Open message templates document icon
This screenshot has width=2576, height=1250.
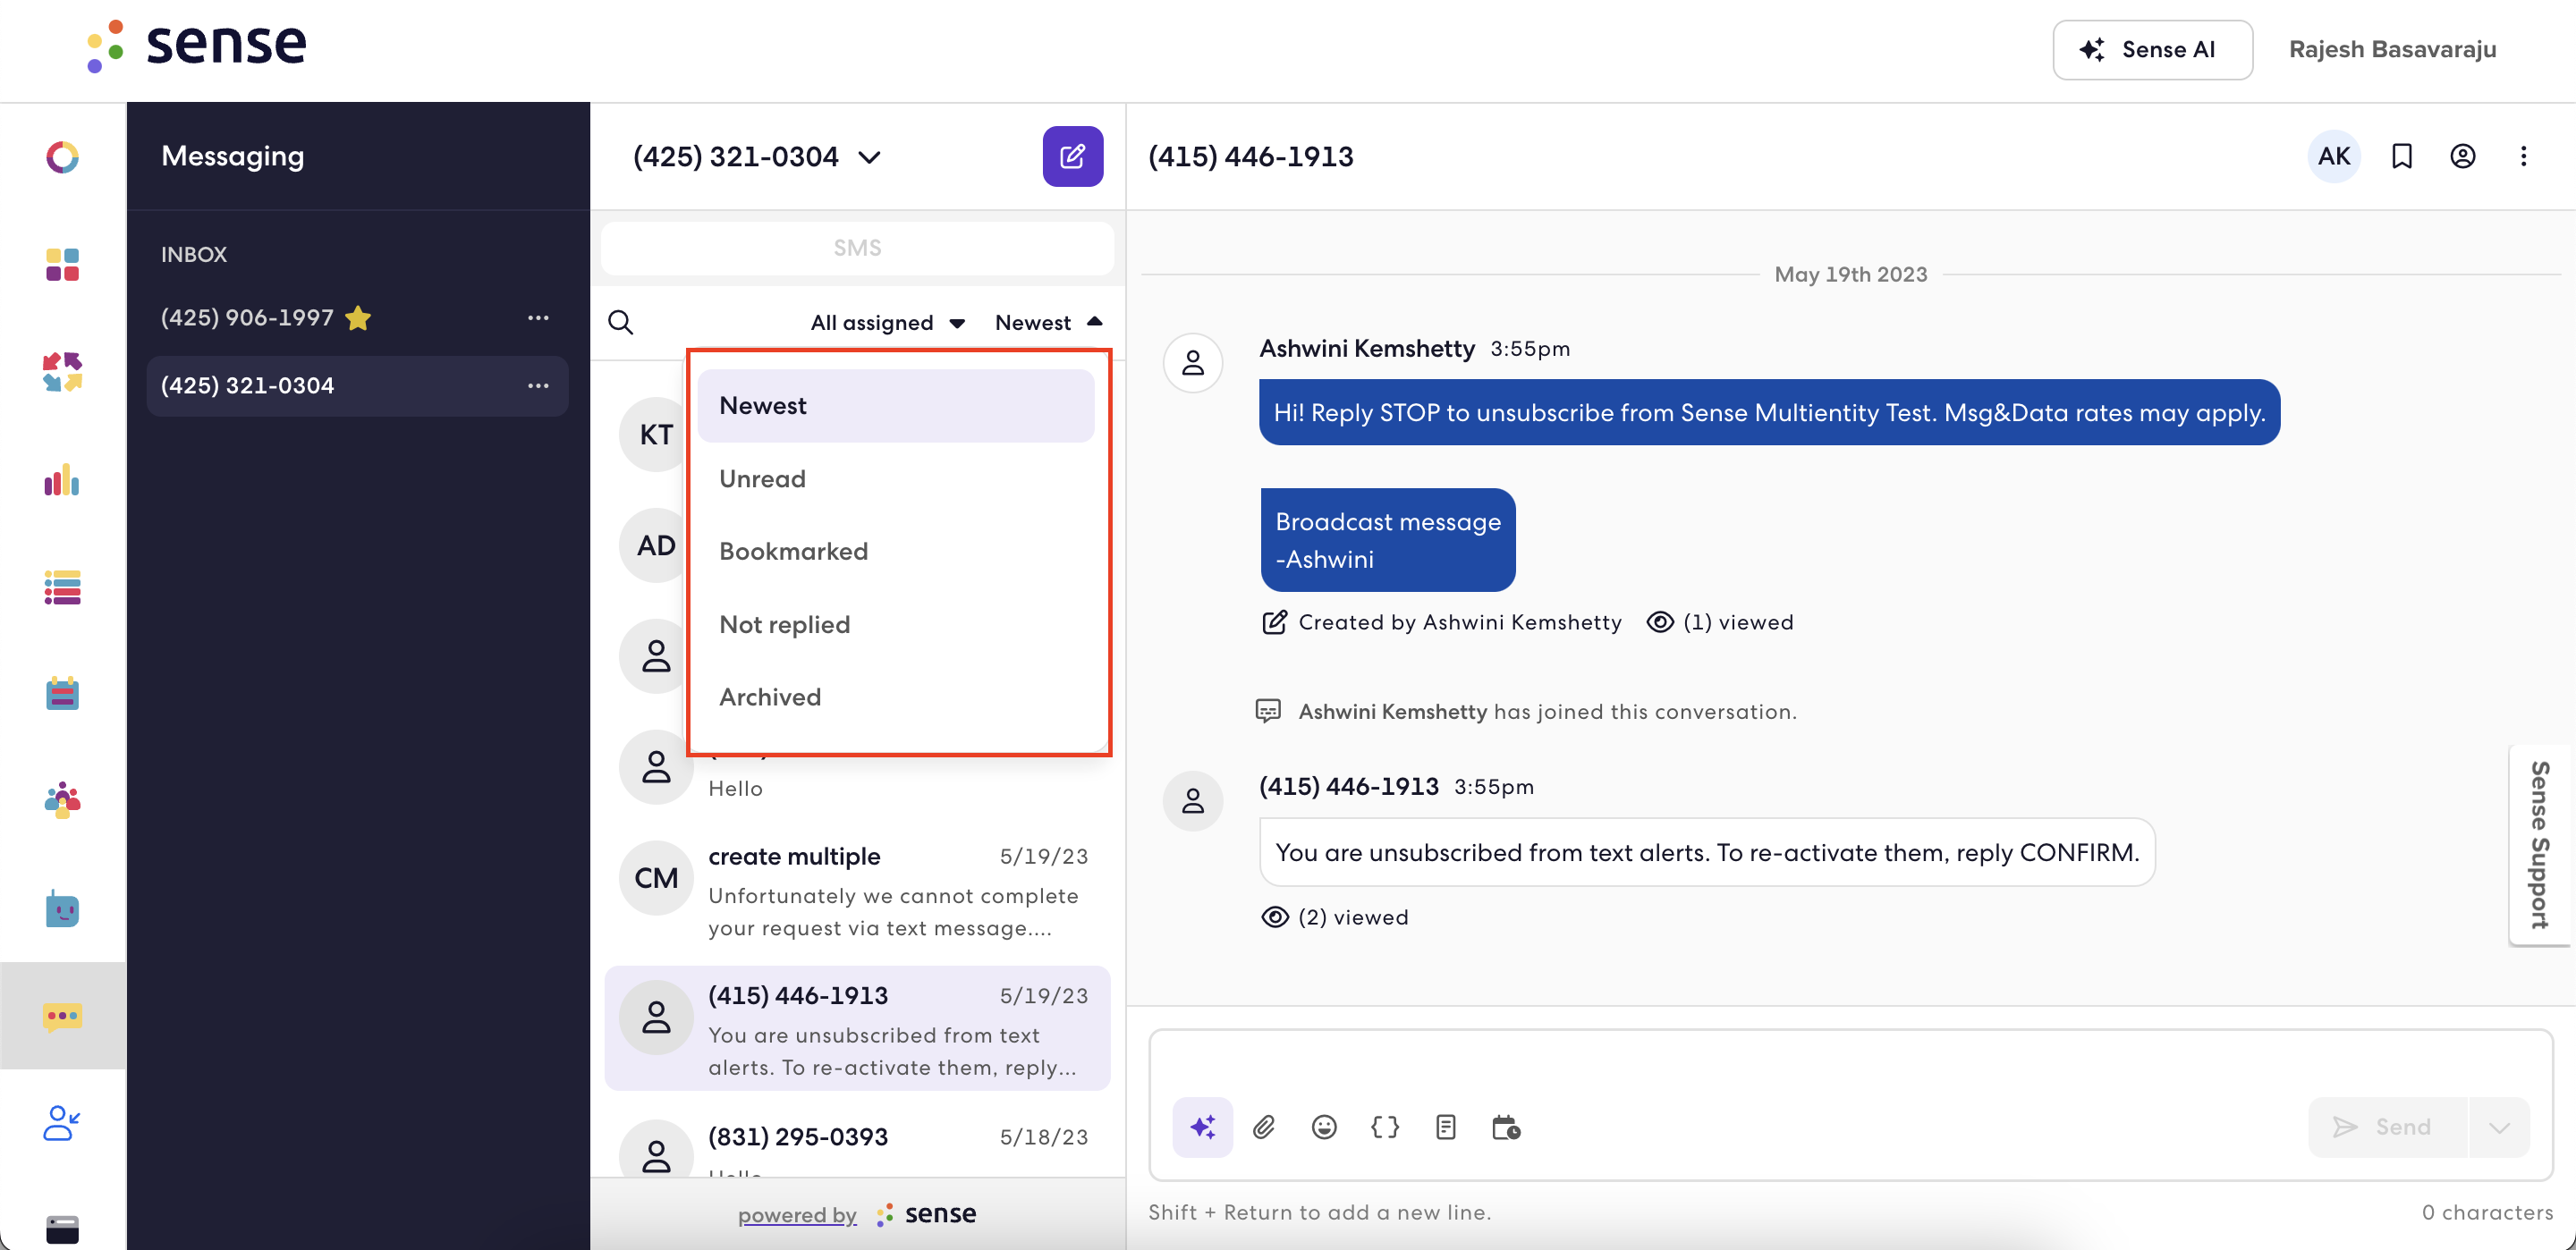[x=1445, y=1127]
